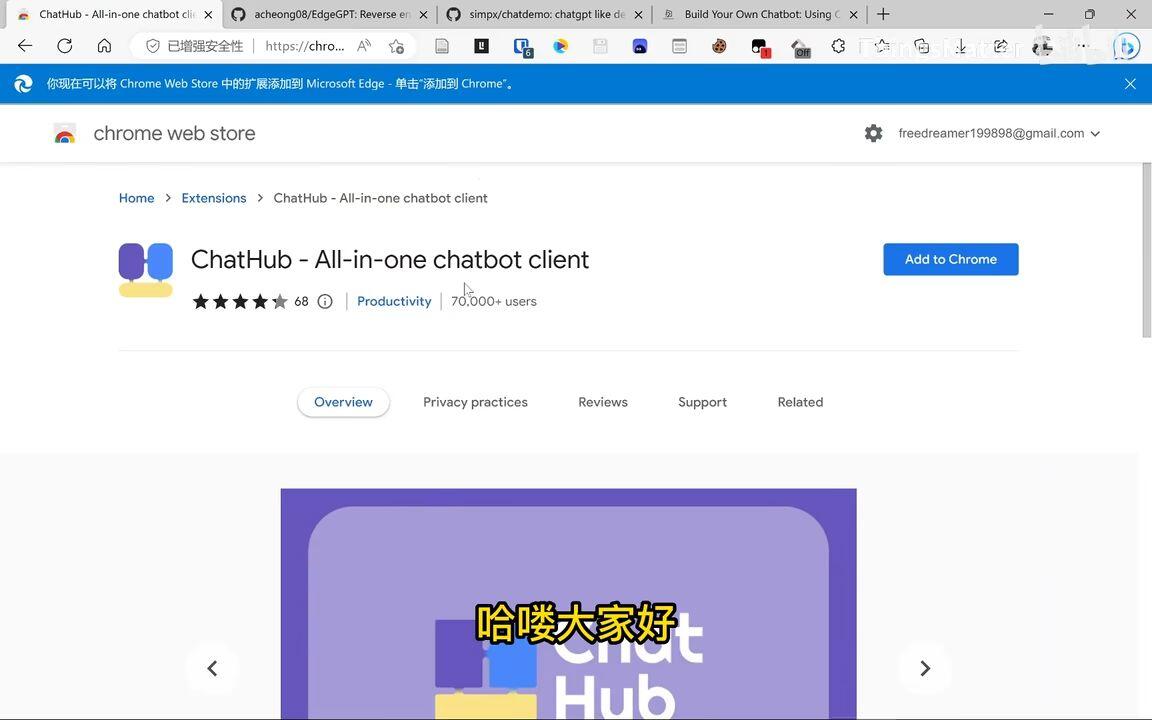
Task: Switch to Build Your Own Chatbot tab
Action: pyautogui.click(x=760, y=15)
